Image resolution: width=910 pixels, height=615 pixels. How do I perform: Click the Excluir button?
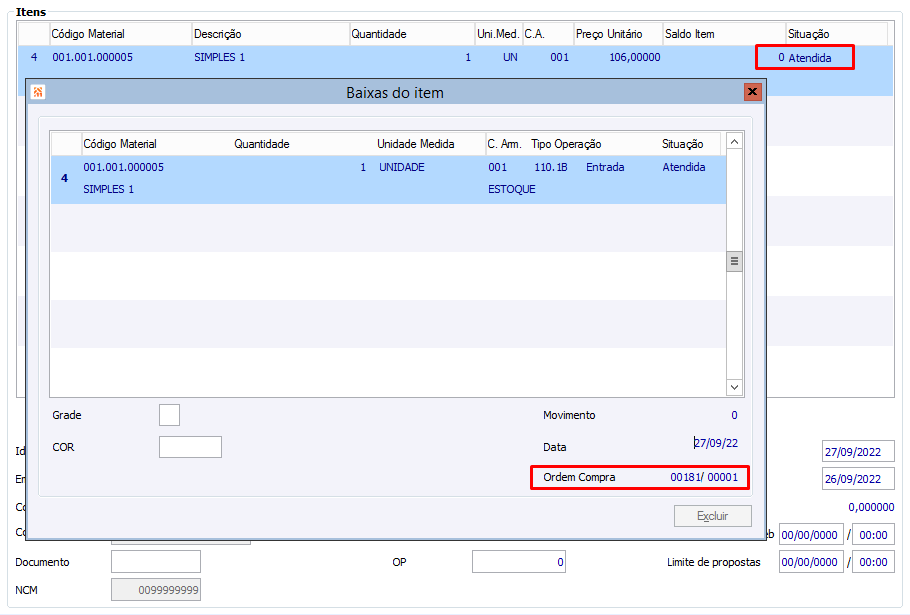[x=712, y=516]
